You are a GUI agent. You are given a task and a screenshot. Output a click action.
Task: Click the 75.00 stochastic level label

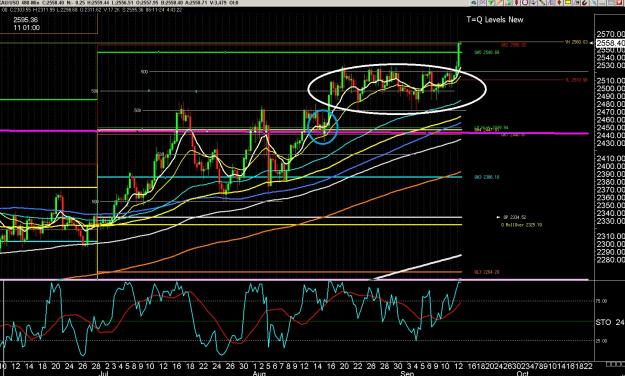[601, 301]
